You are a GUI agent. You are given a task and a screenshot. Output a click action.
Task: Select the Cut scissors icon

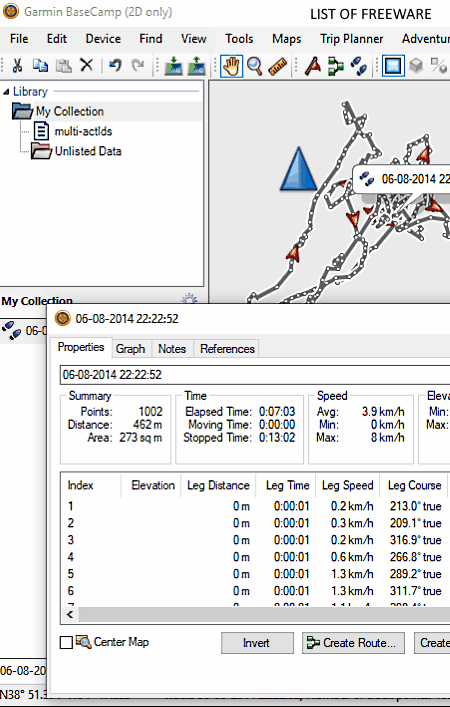click(x=17, y=66)
